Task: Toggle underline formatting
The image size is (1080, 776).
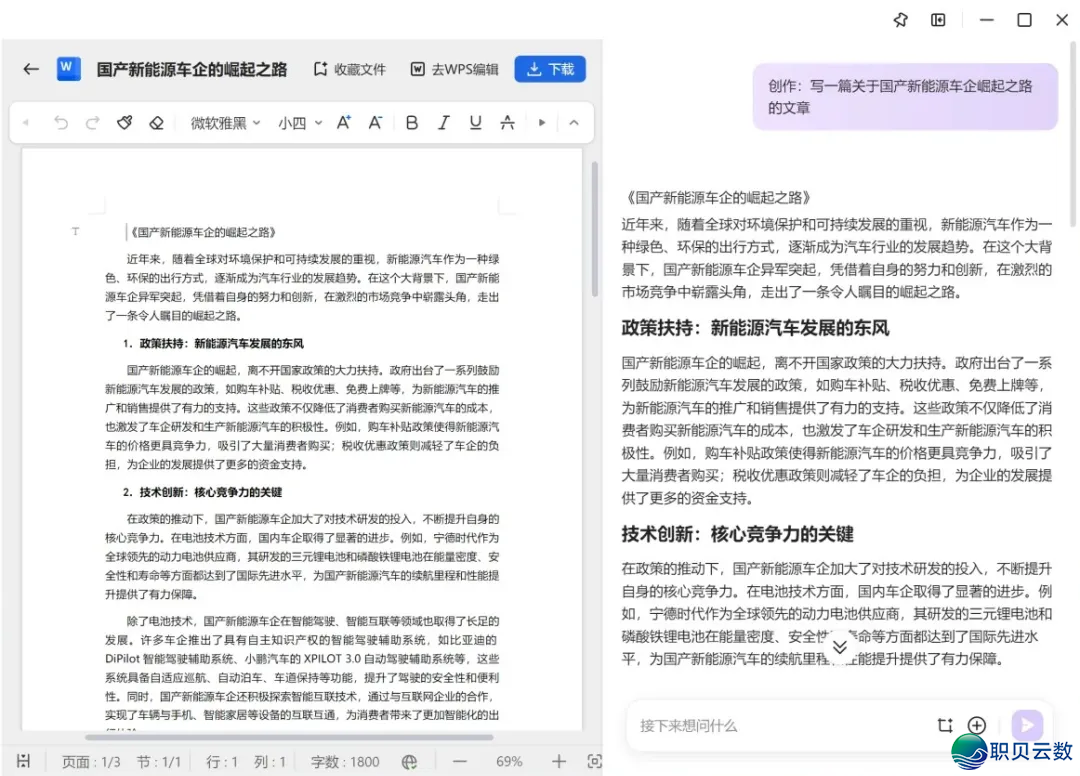Action: 475,123
